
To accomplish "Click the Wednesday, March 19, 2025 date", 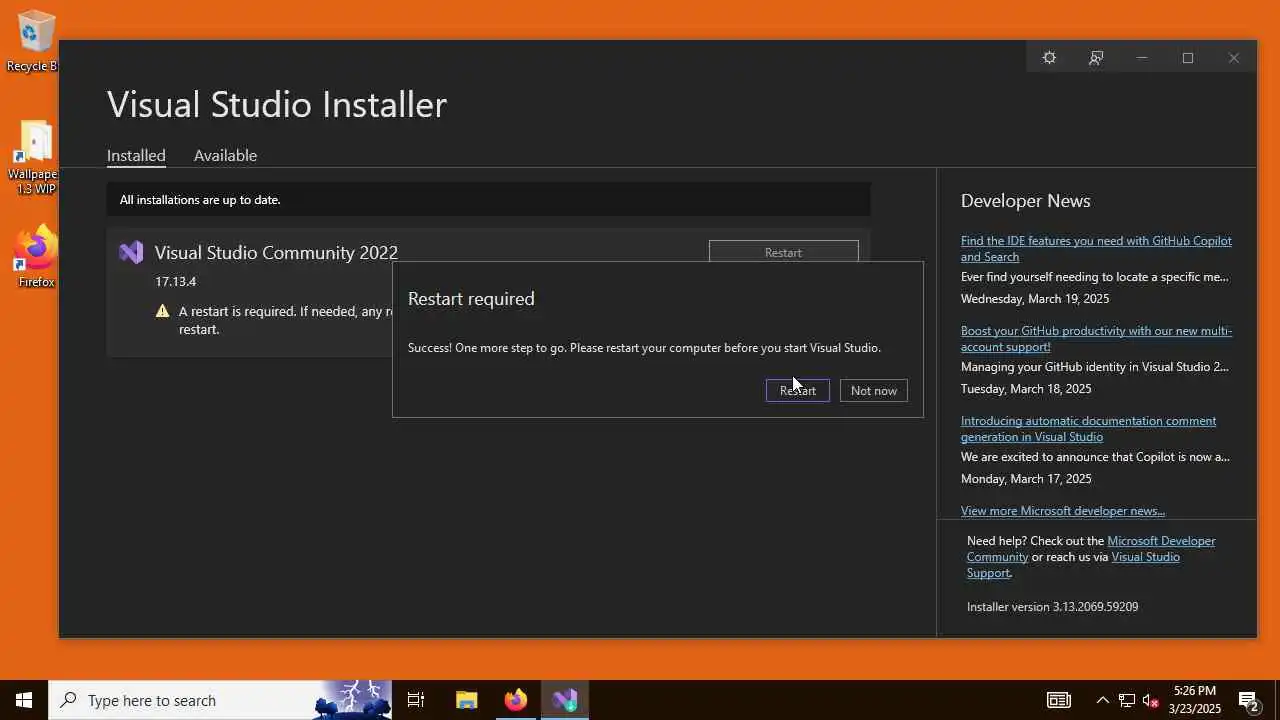I will point(1035,298).
